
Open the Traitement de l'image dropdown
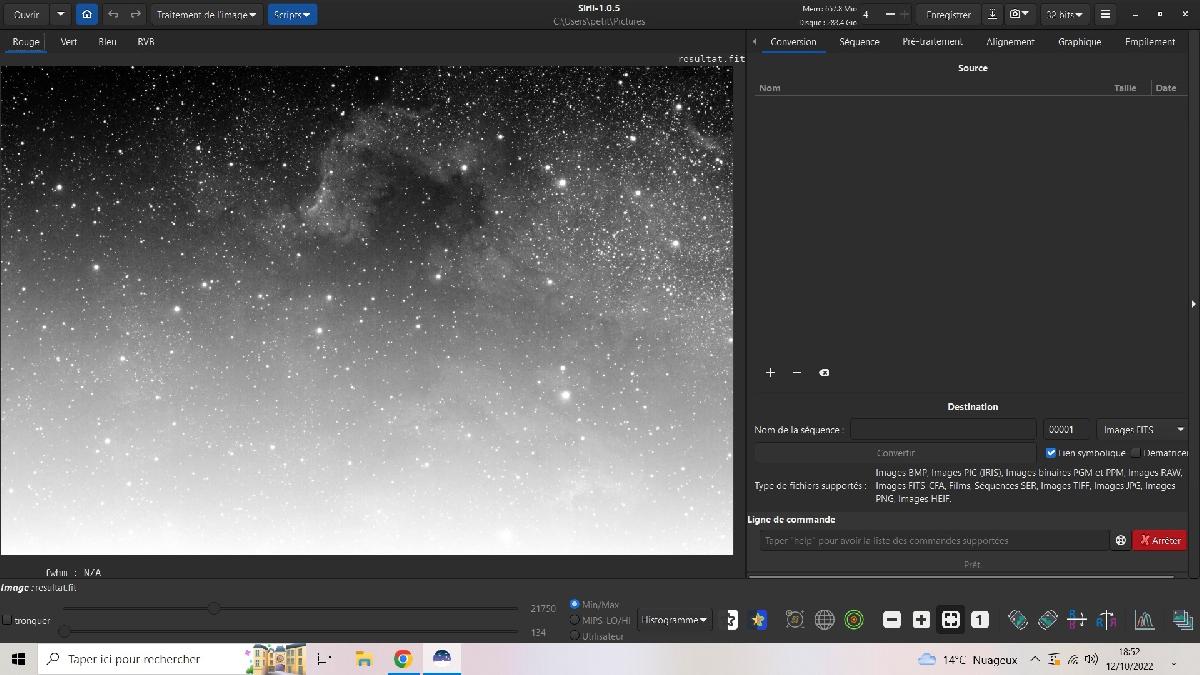click(206, 15)
